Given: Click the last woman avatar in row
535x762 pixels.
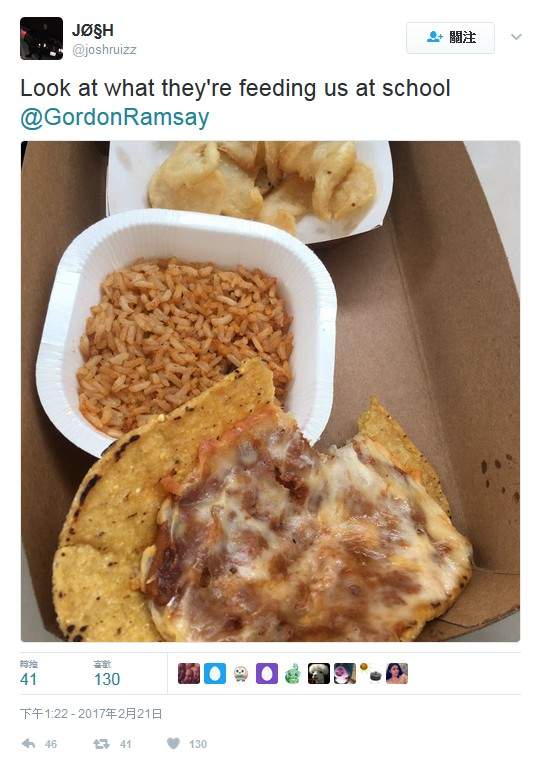Looking at the screenshot, I should 397,674.
